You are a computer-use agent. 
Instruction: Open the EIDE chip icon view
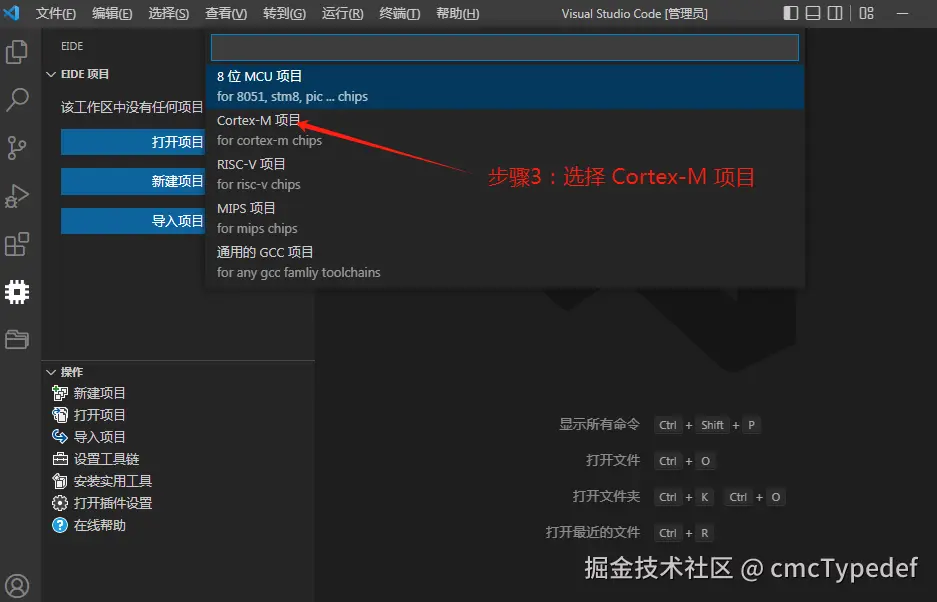[x=17, y=292]
